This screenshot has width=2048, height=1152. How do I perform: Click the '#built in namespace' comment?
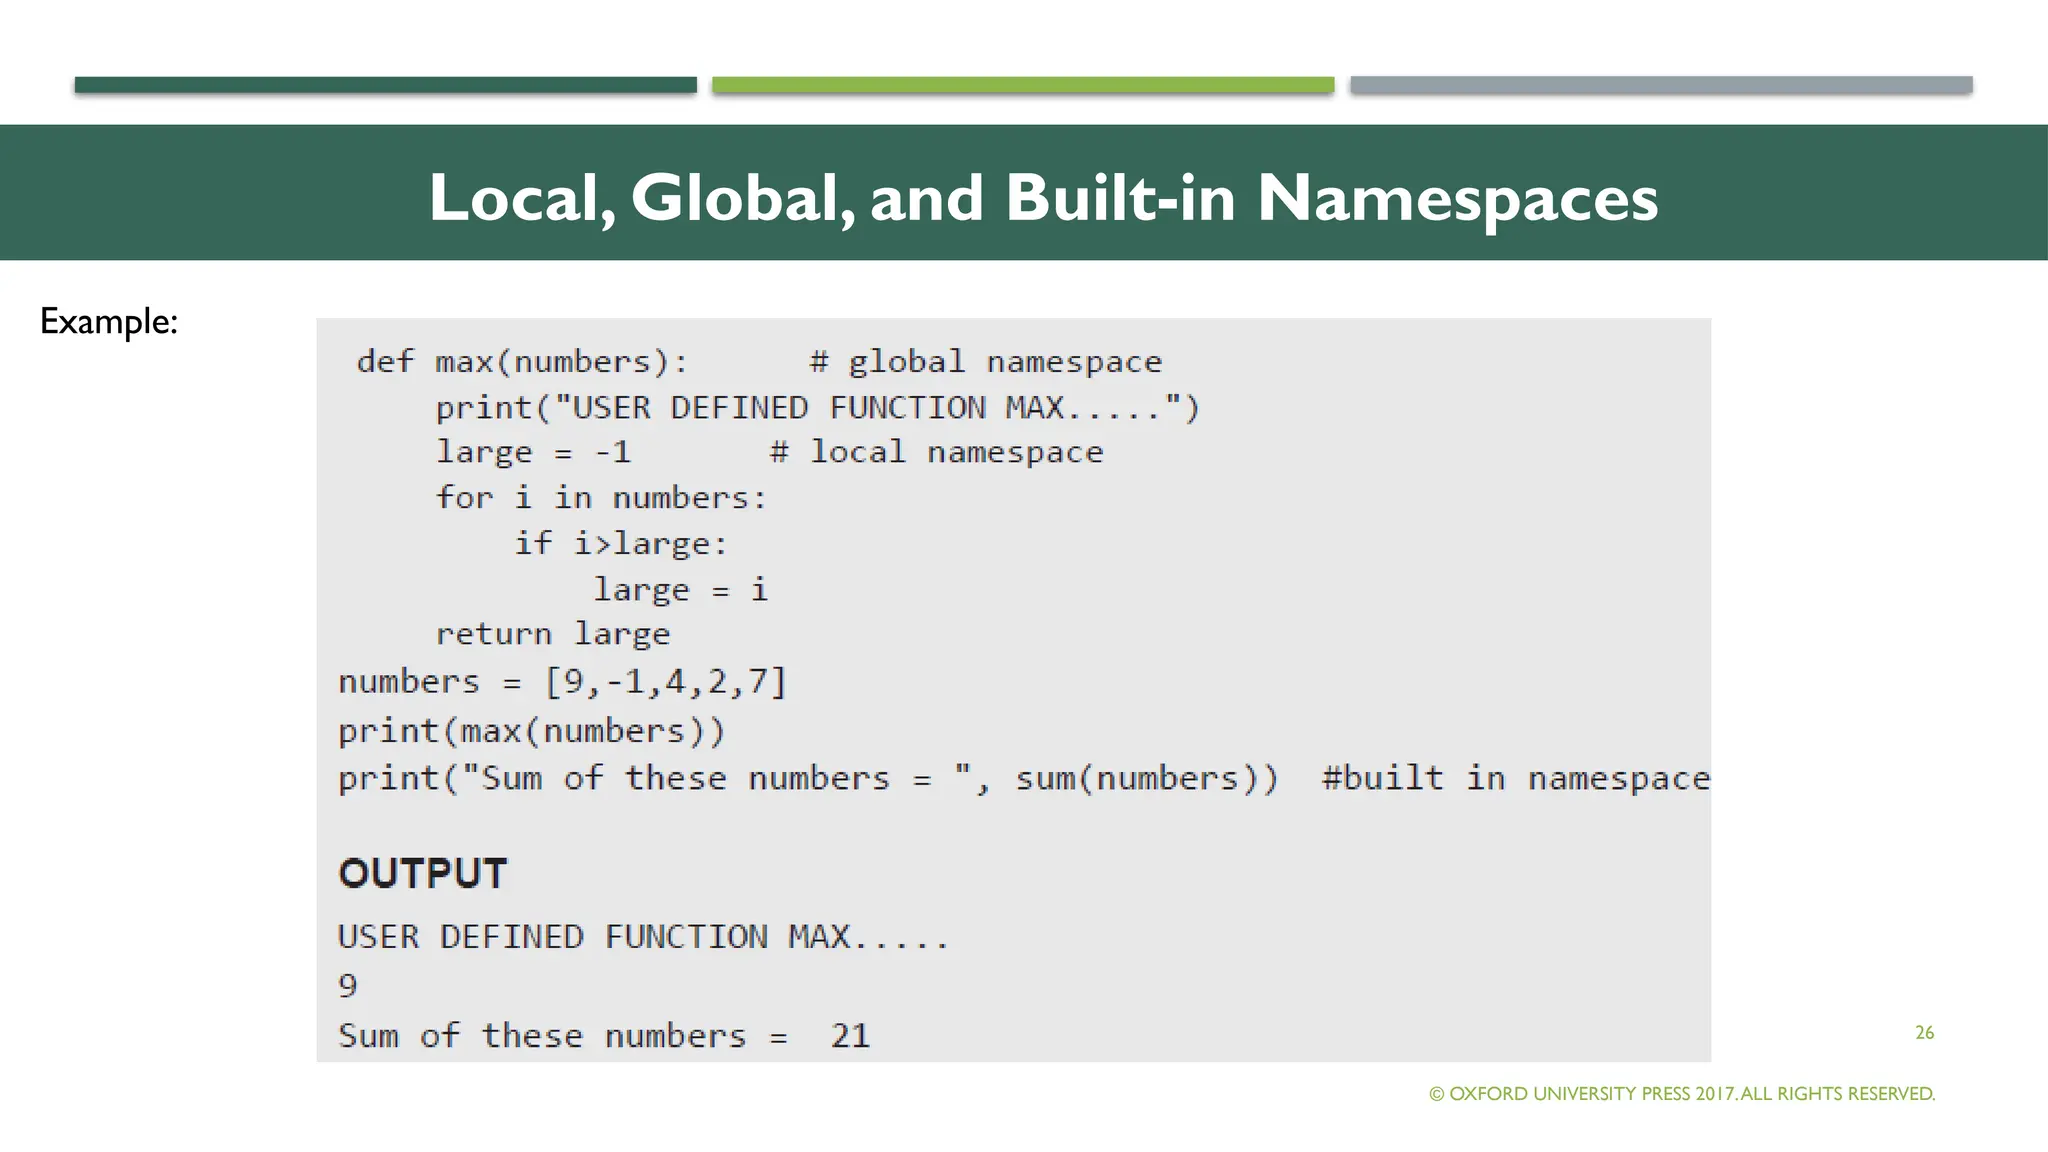pos(1515,778)
